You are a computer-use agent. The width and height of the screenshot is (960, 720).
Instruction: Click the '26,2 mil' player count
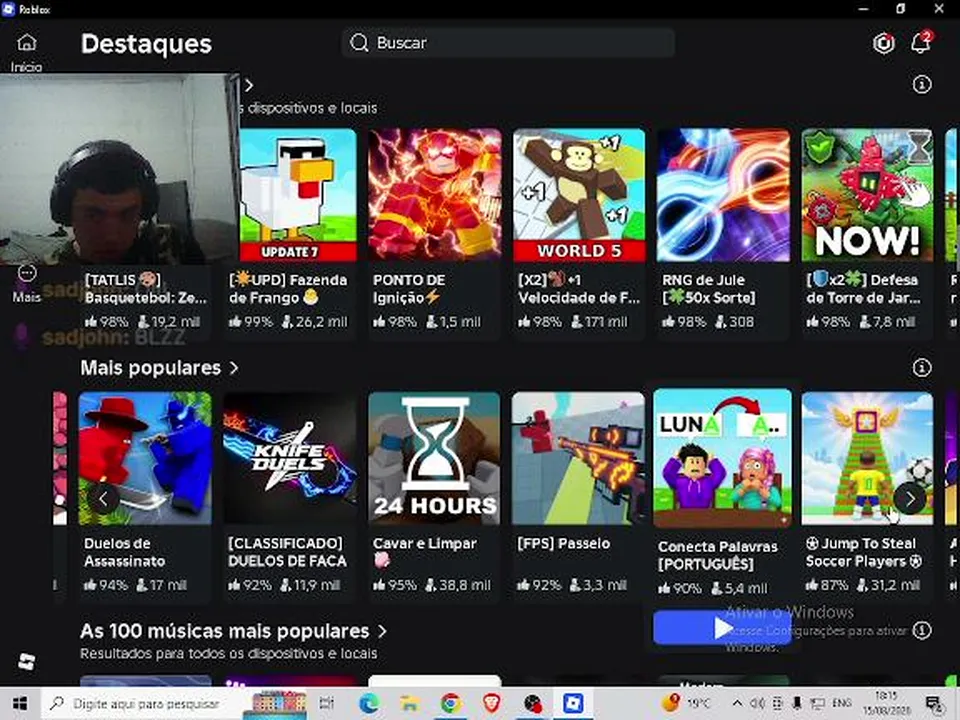pos(321,322)
